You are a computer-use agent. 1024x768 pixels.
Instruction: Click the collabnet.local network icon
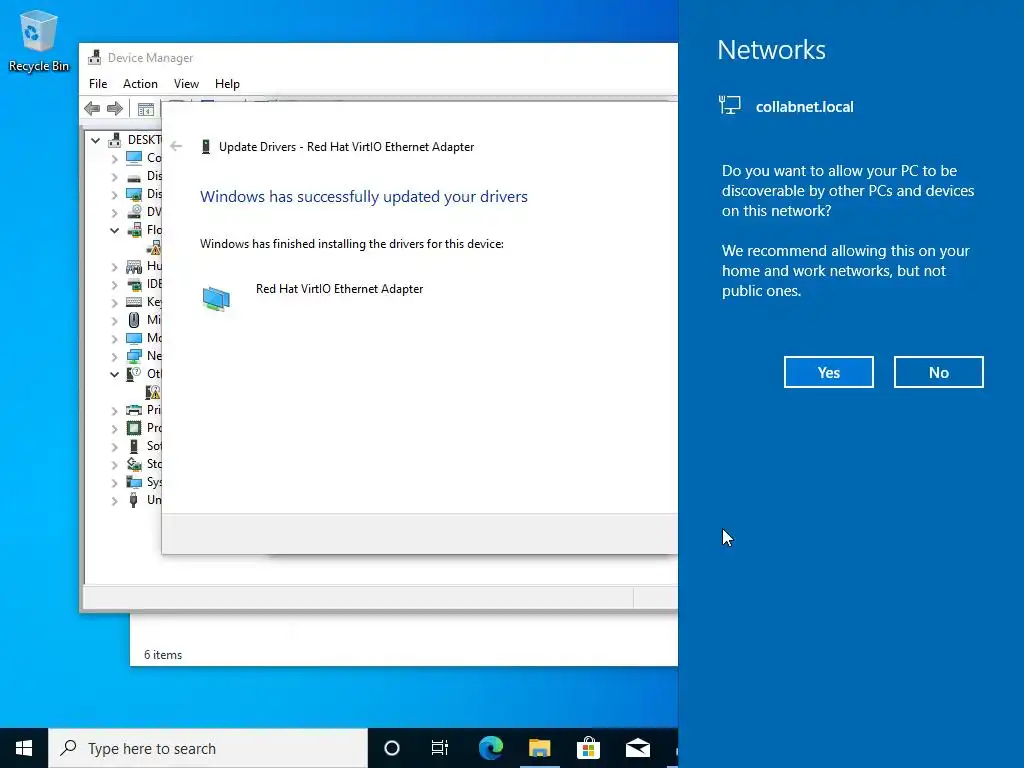click(x=730, y=105)
